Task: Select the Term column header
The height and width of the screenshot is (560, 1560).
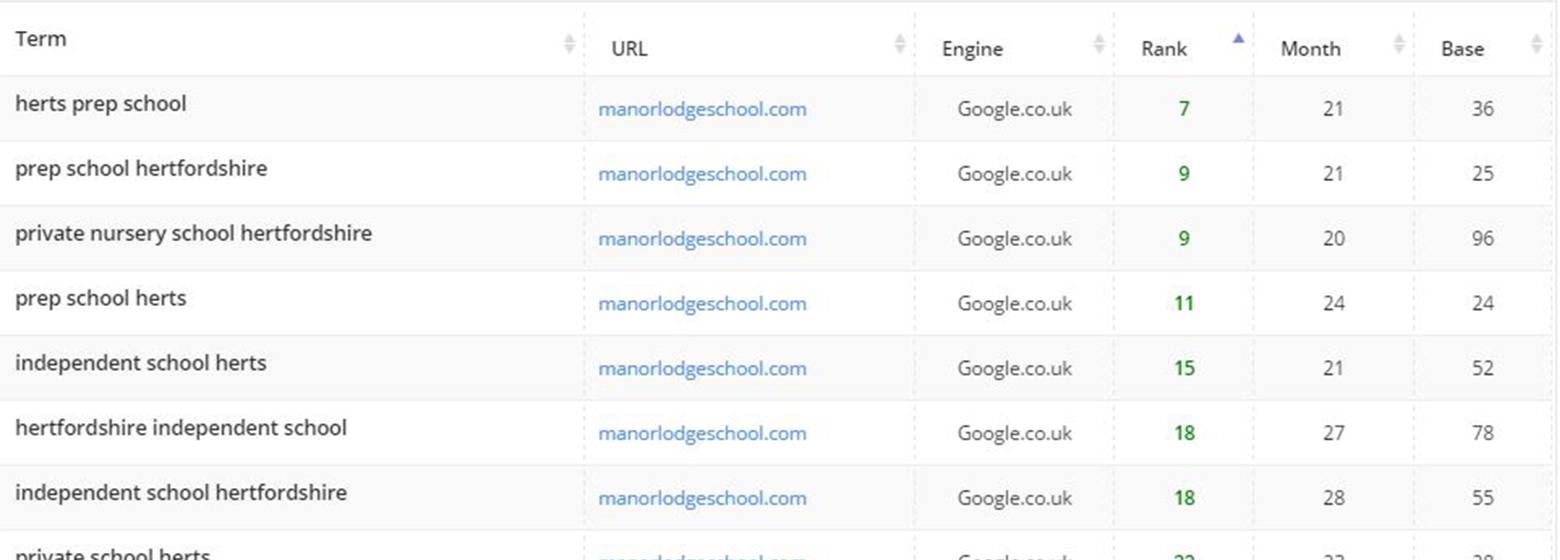Action: pyautogui.click(x=41, y=39)
